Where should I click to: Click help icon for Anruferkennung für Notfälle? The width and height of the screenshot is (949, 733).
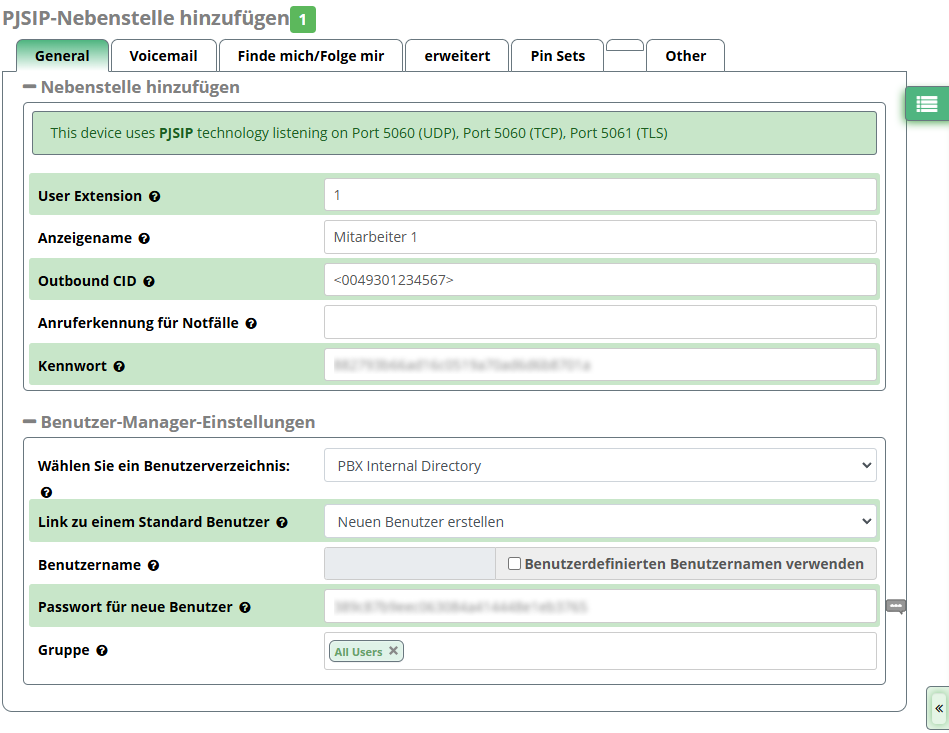click(x=251, y=324)
